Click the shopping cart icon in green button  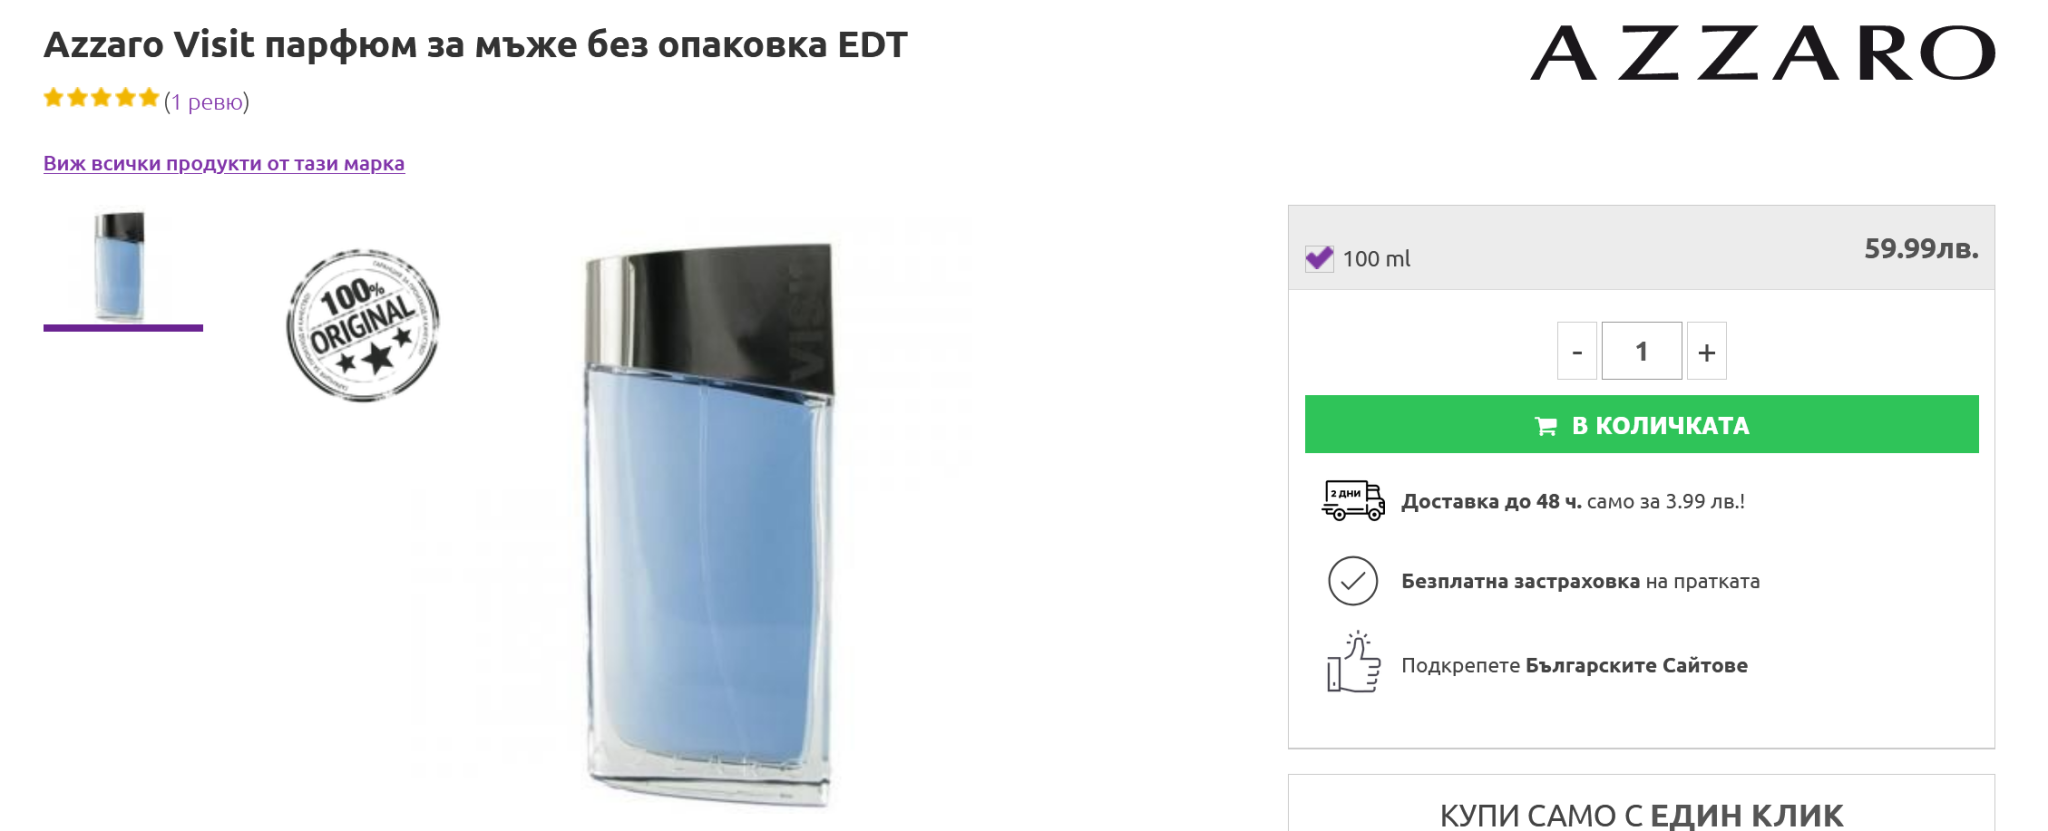click(x=1546, y=426)
